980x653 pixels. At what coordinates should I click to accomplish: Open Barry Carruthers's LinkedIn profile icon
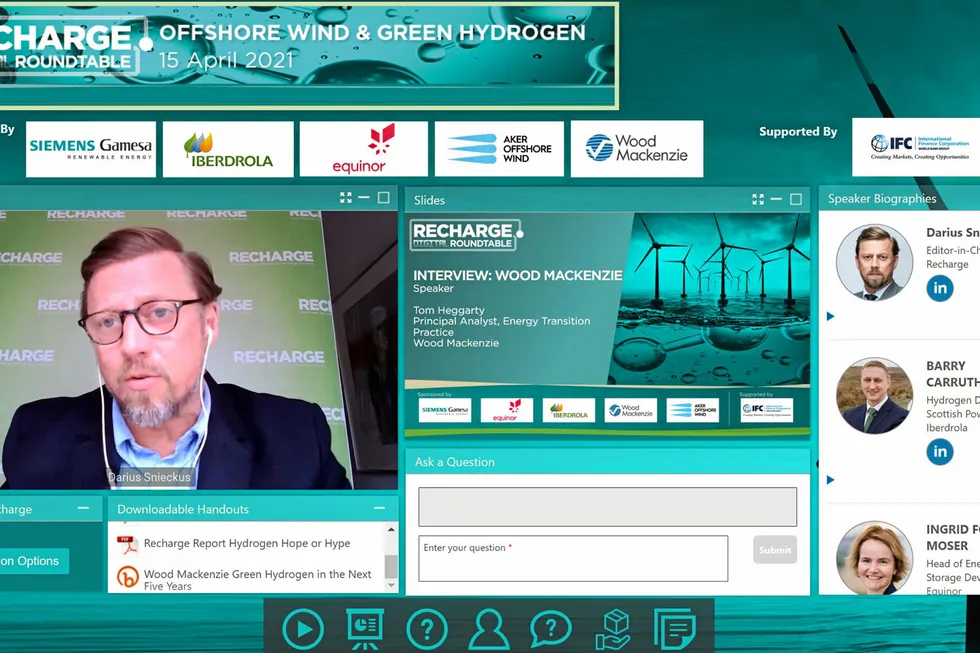pyautogui.click(x=940, y=451)
